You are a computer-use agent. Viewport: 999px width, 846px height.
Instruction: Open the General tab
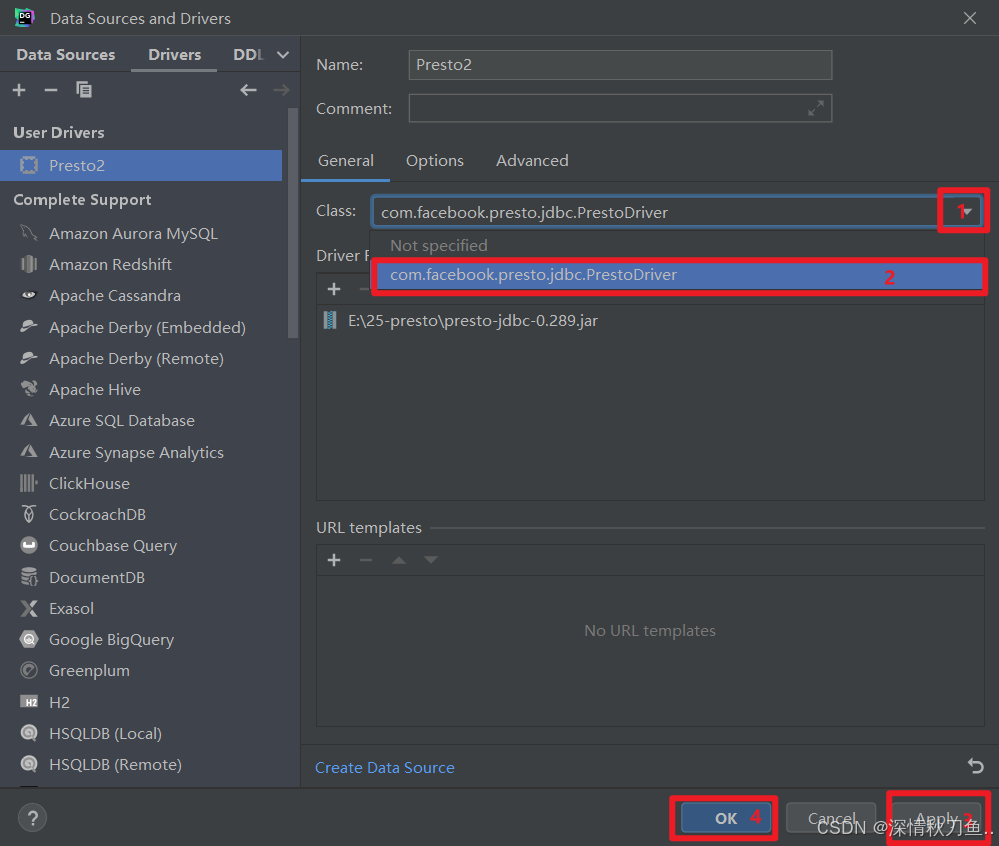coord(346,161)
